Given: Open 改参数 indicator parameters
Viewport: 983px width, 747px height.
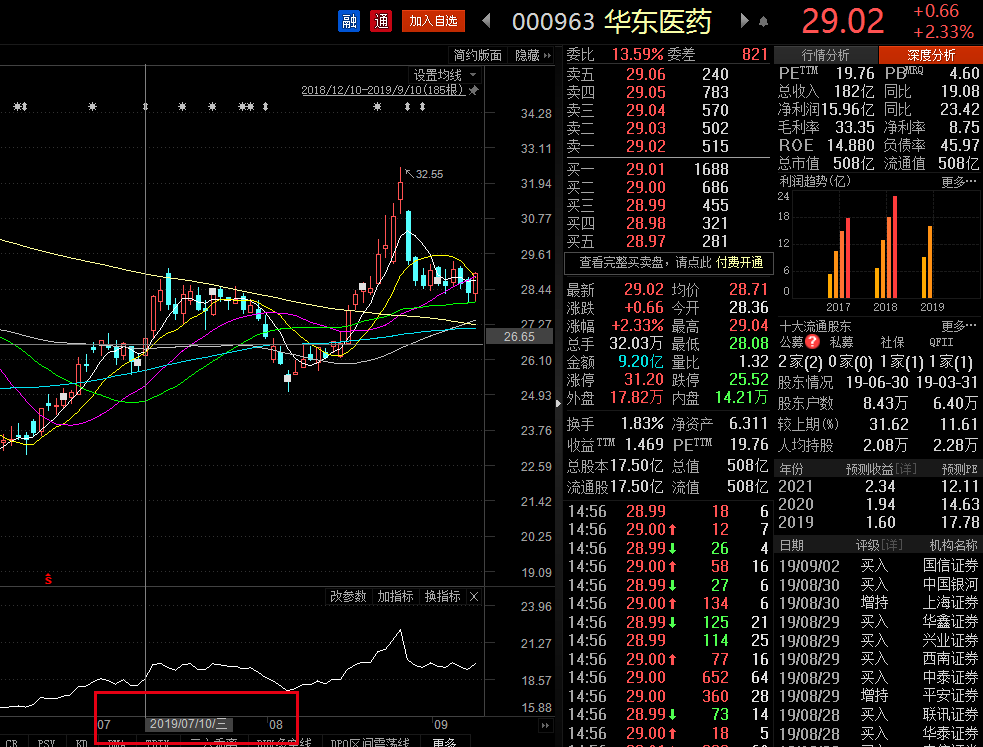Looking at the screenshot, I should pyautogui.click(x=348, y=597).
